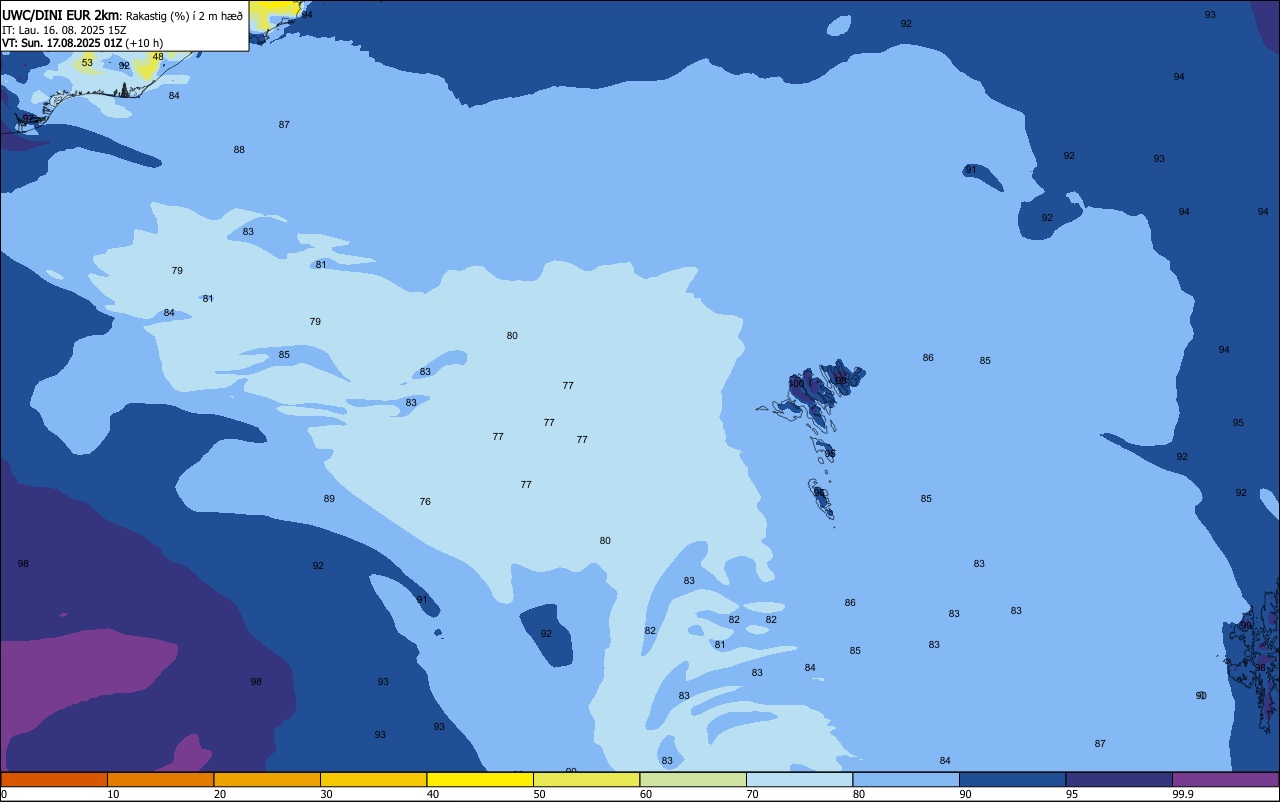
Task: Click the purple legend swatch above 99.9
Action: click(1225, 779)
